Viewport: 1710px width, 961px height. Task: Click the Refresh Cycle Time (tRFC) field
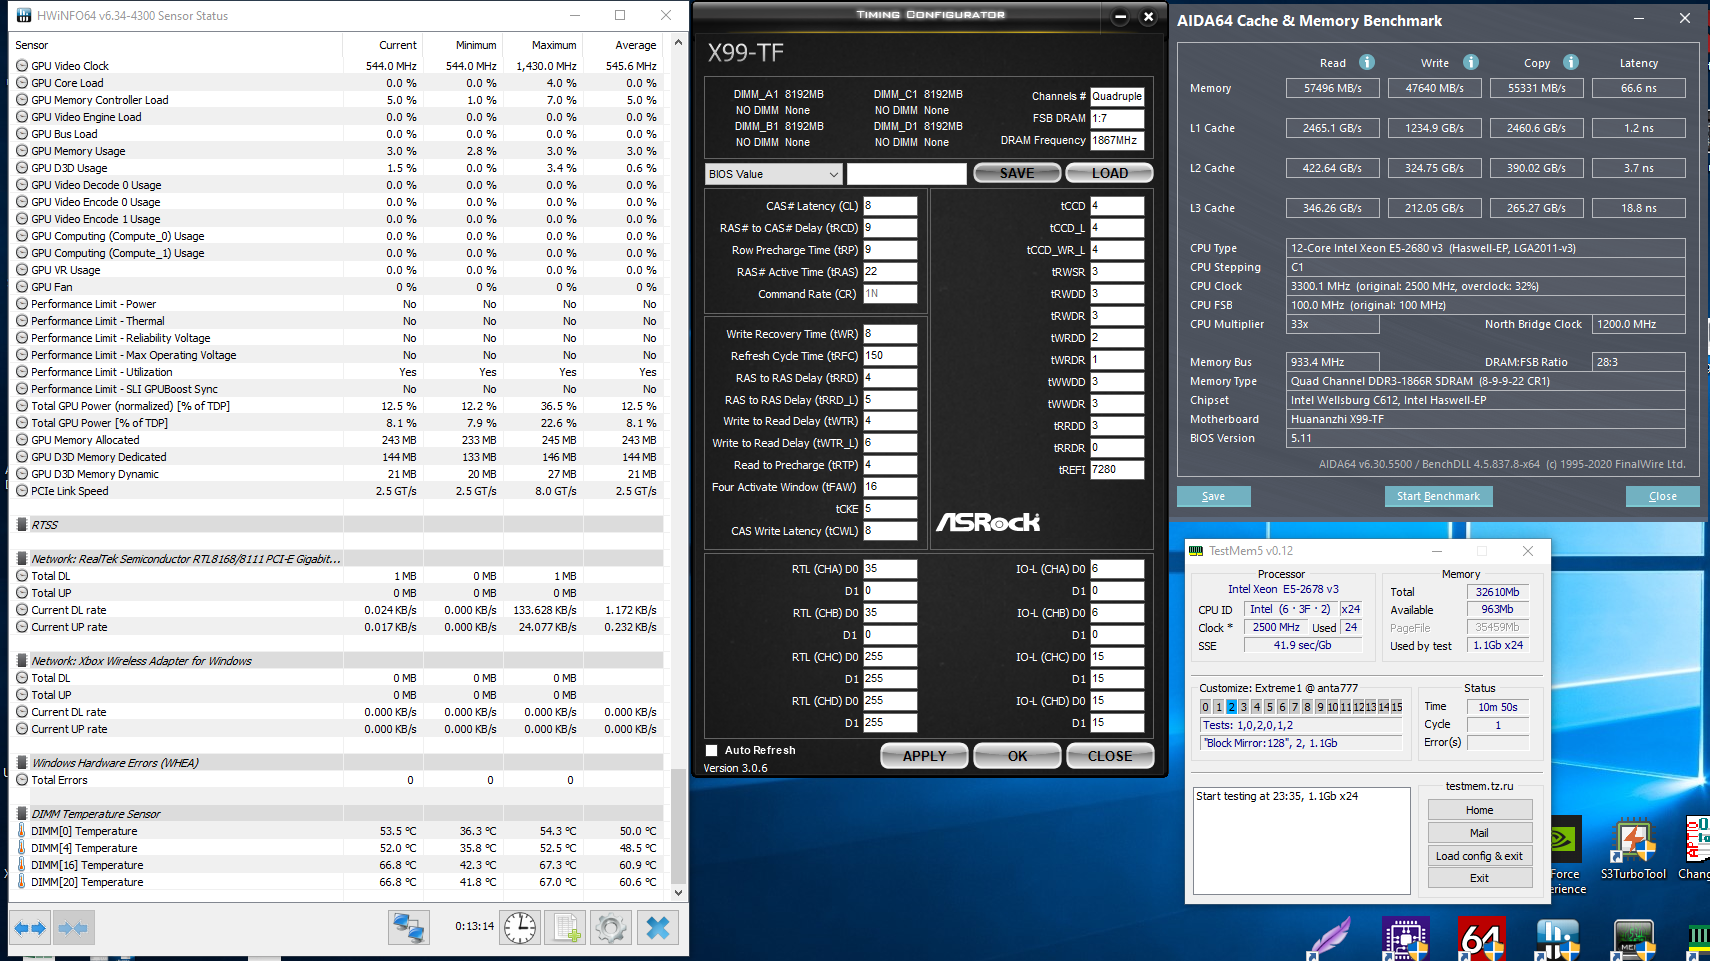890,356
